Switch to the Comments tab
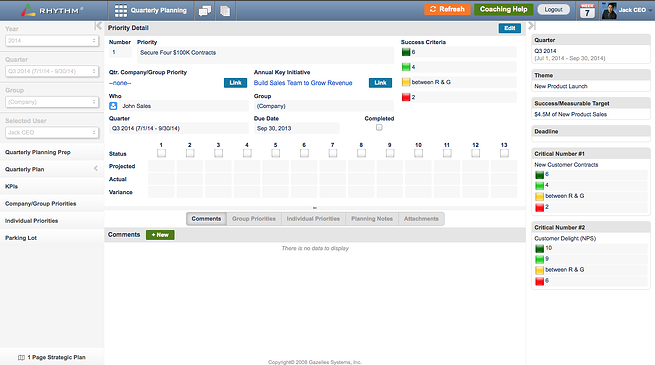655x365 pixels. (x=206, y=219)
